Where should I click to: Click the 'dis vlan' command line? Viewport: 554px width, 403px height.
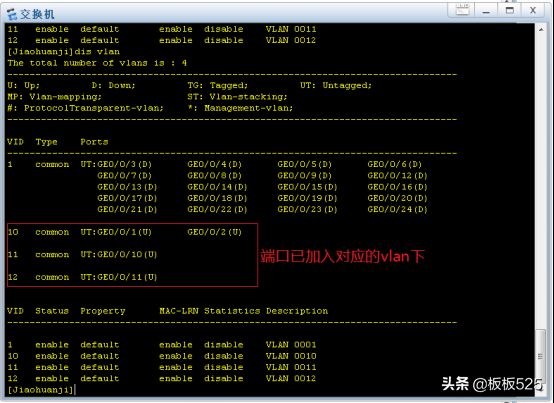[x=64, y=52]
